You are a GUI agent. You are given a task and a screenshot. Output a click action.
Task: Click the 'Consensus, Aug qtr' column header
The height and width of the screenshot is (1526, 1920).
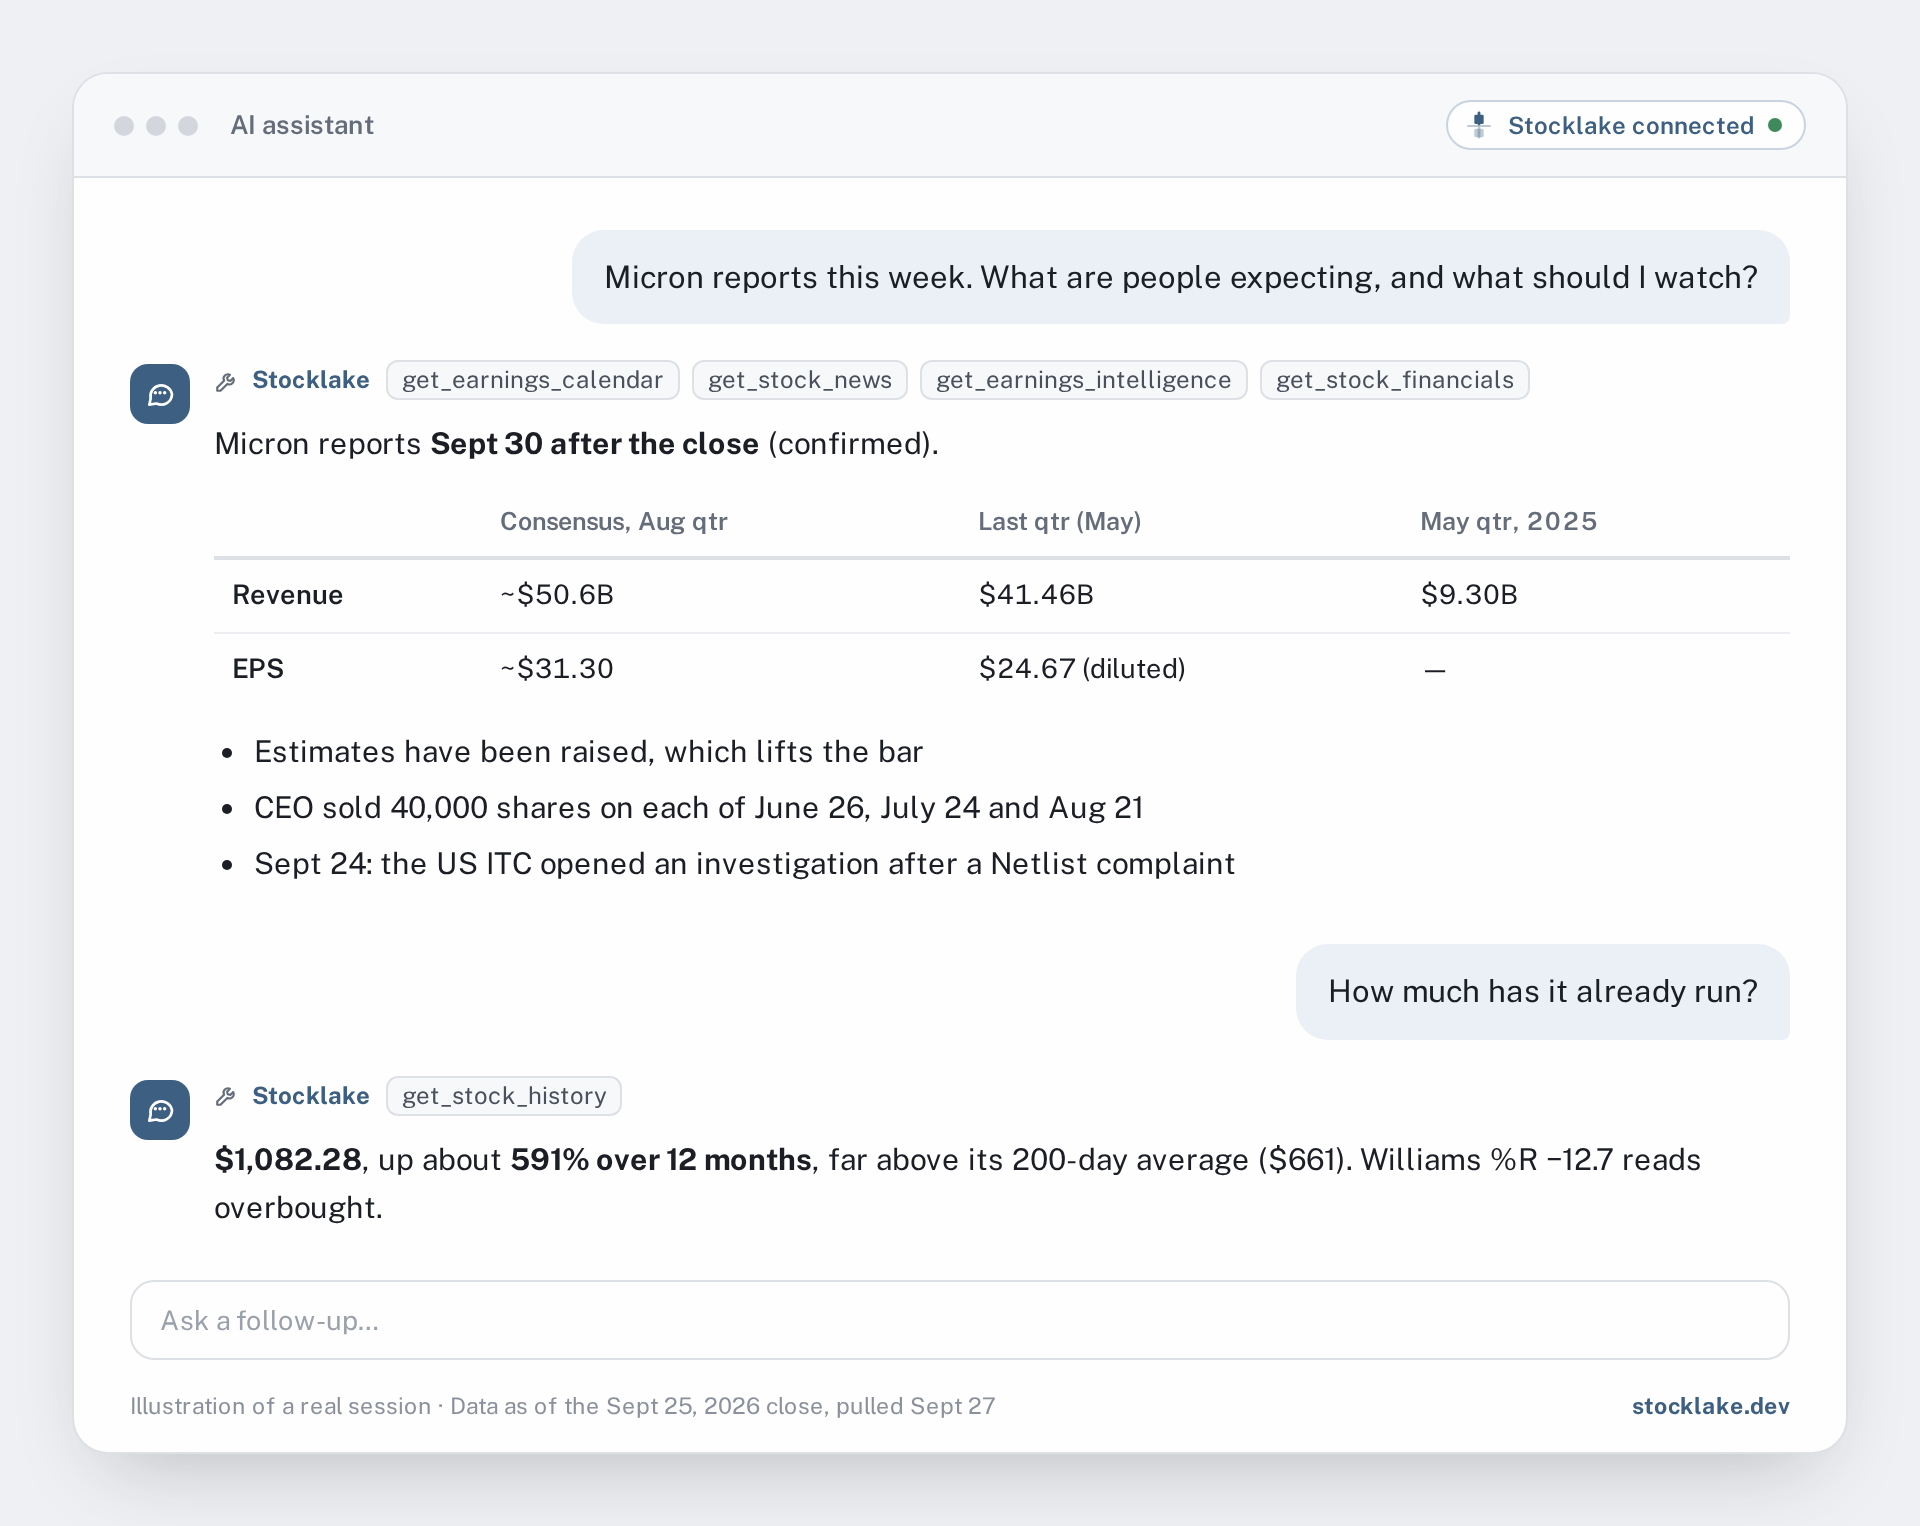(614, 521)
